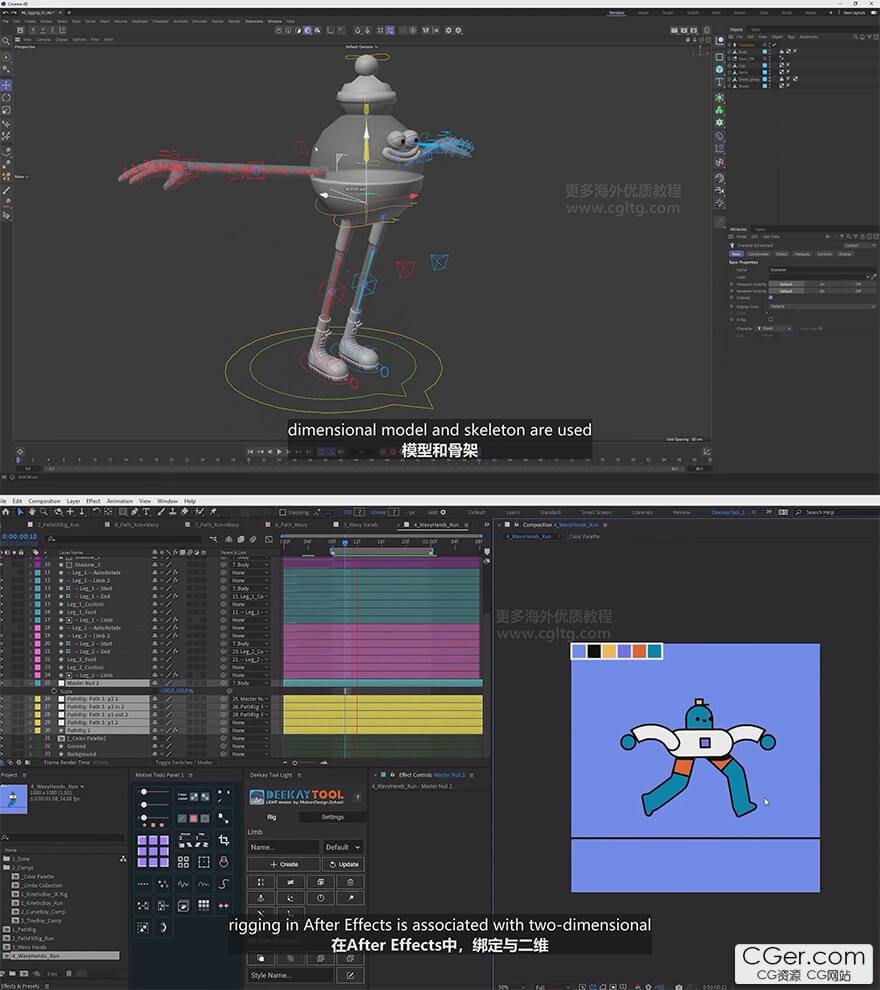Select the Standard layout tab in Cinema 4D
This screenshot has width=880, height=990.
click(x=617, y=13)
